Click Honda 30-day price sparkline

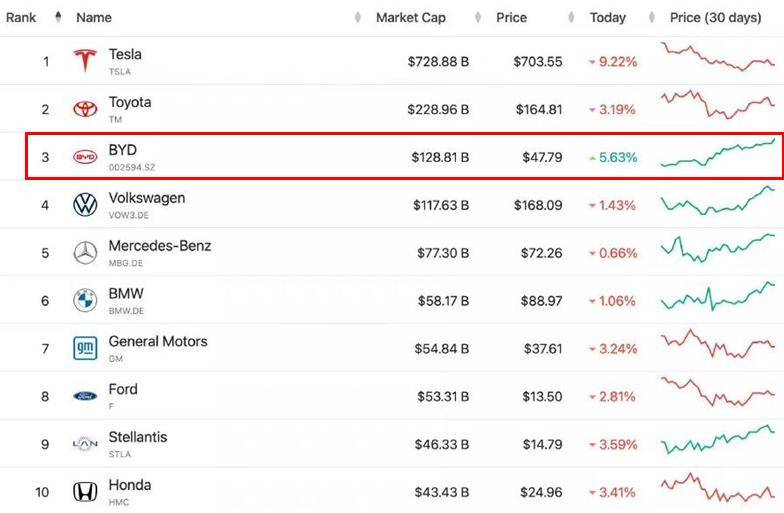pos(717,490)
